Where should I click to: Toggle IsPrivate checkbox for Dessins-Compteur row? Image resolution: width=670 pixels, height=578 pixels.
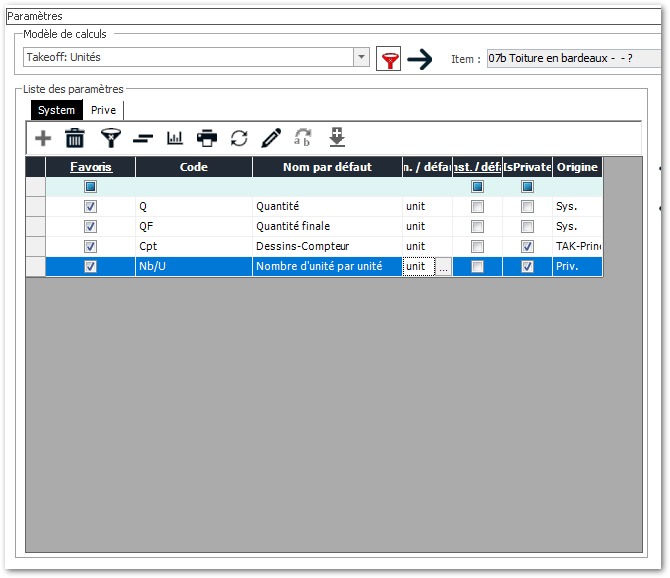click(x=527, y=246)
